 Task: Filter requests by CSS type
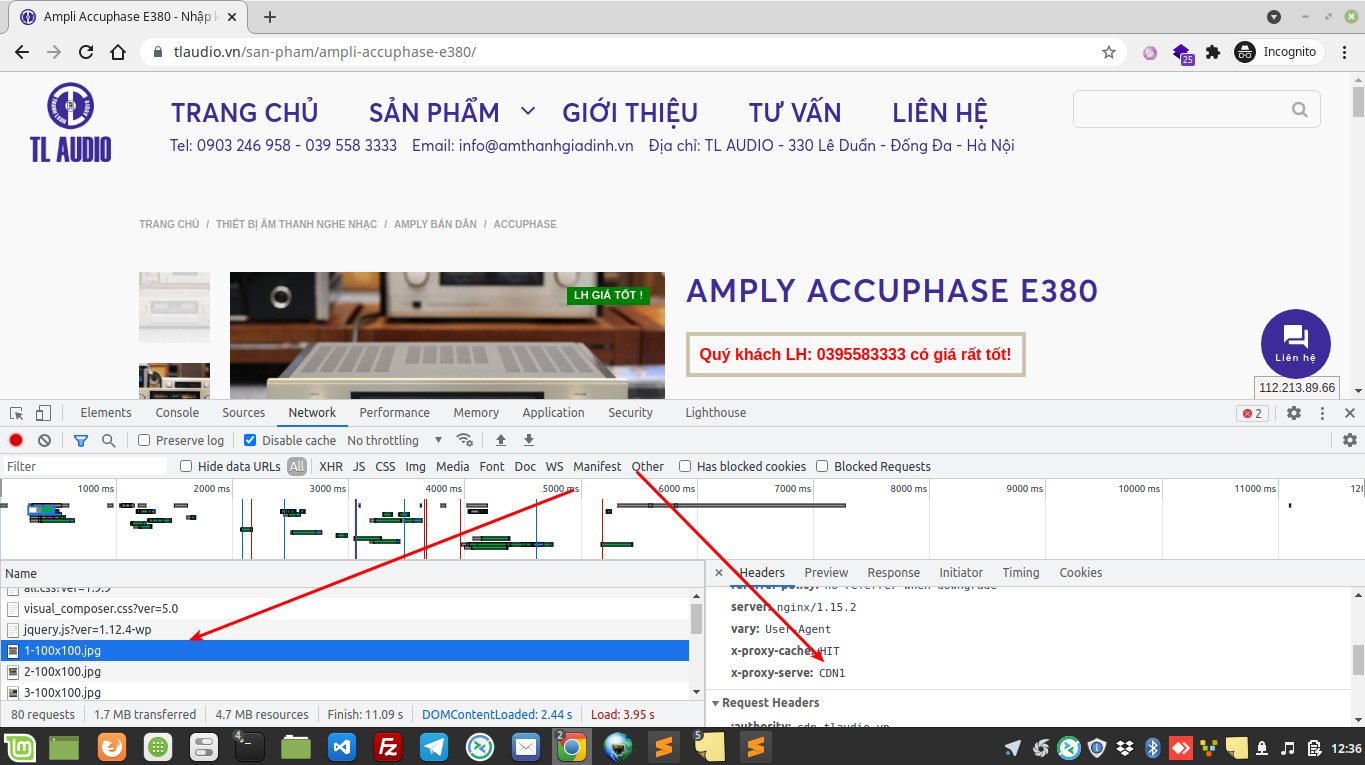click(385, 466)
